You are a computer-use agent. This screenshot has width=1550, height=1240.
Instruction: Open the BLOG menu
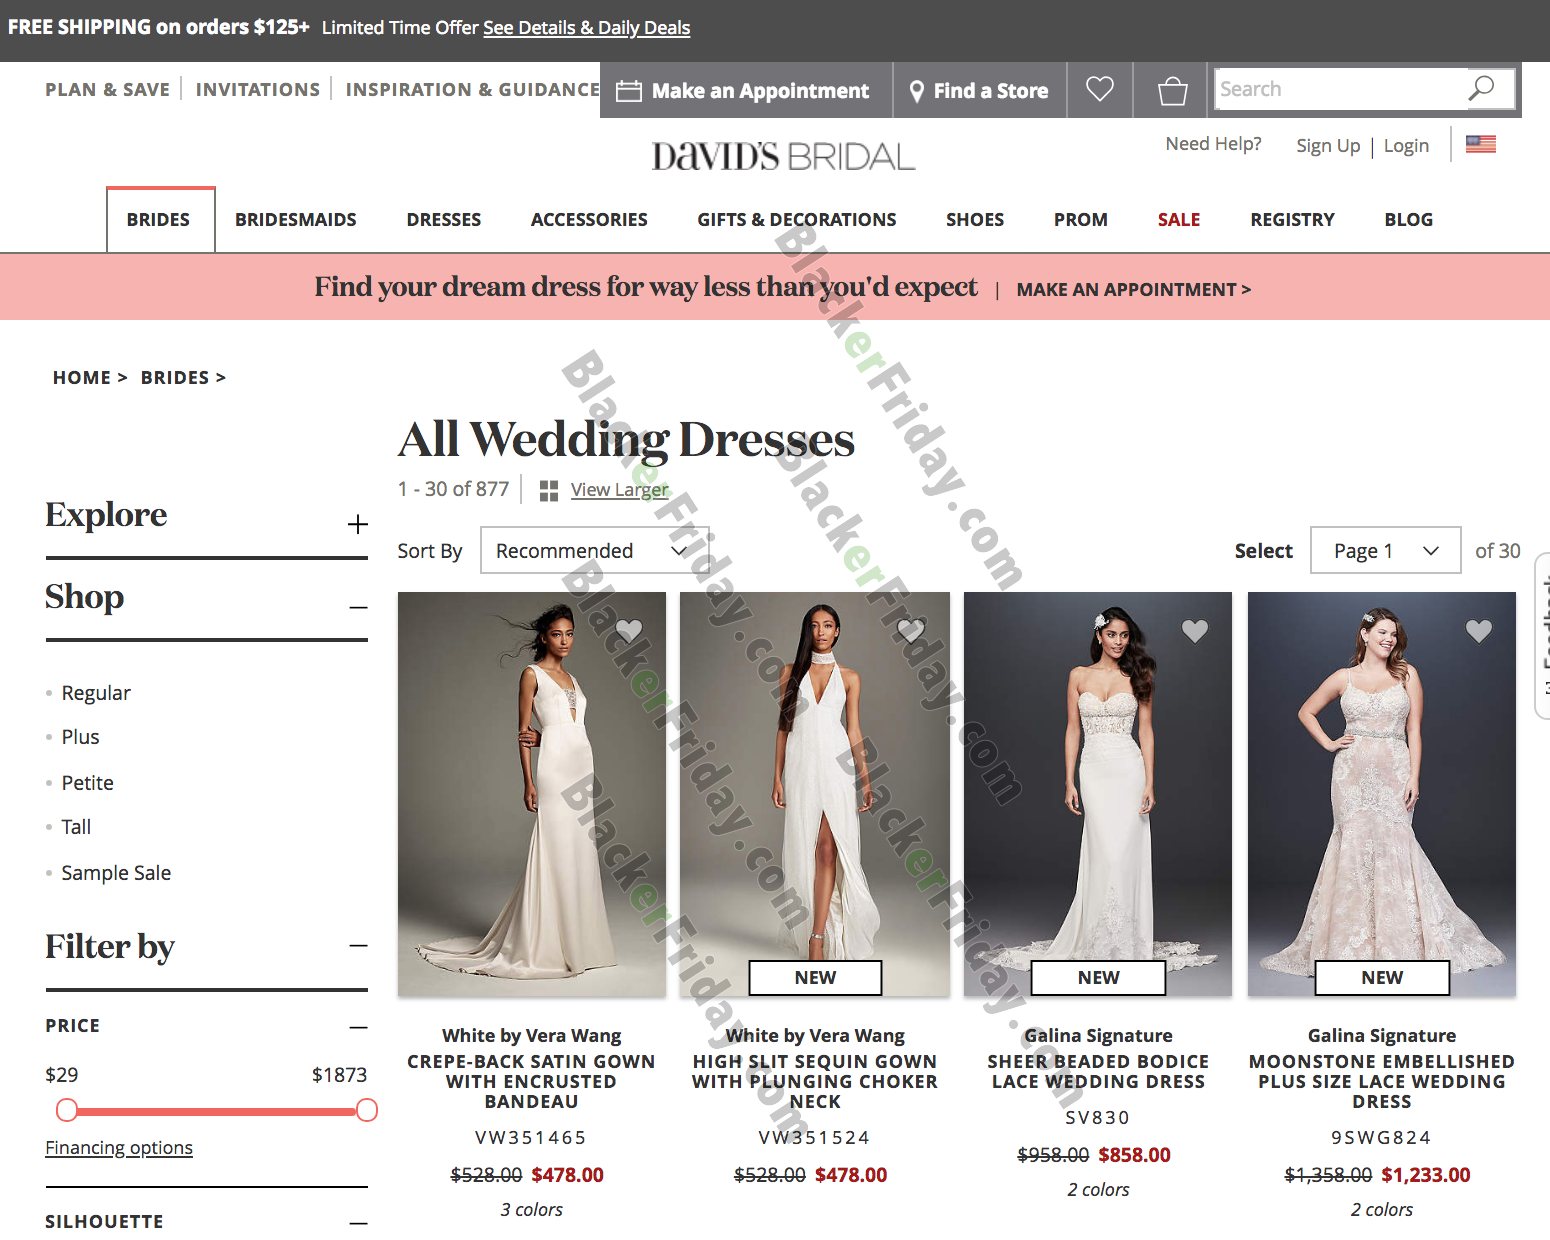(x=1409, y=219)
